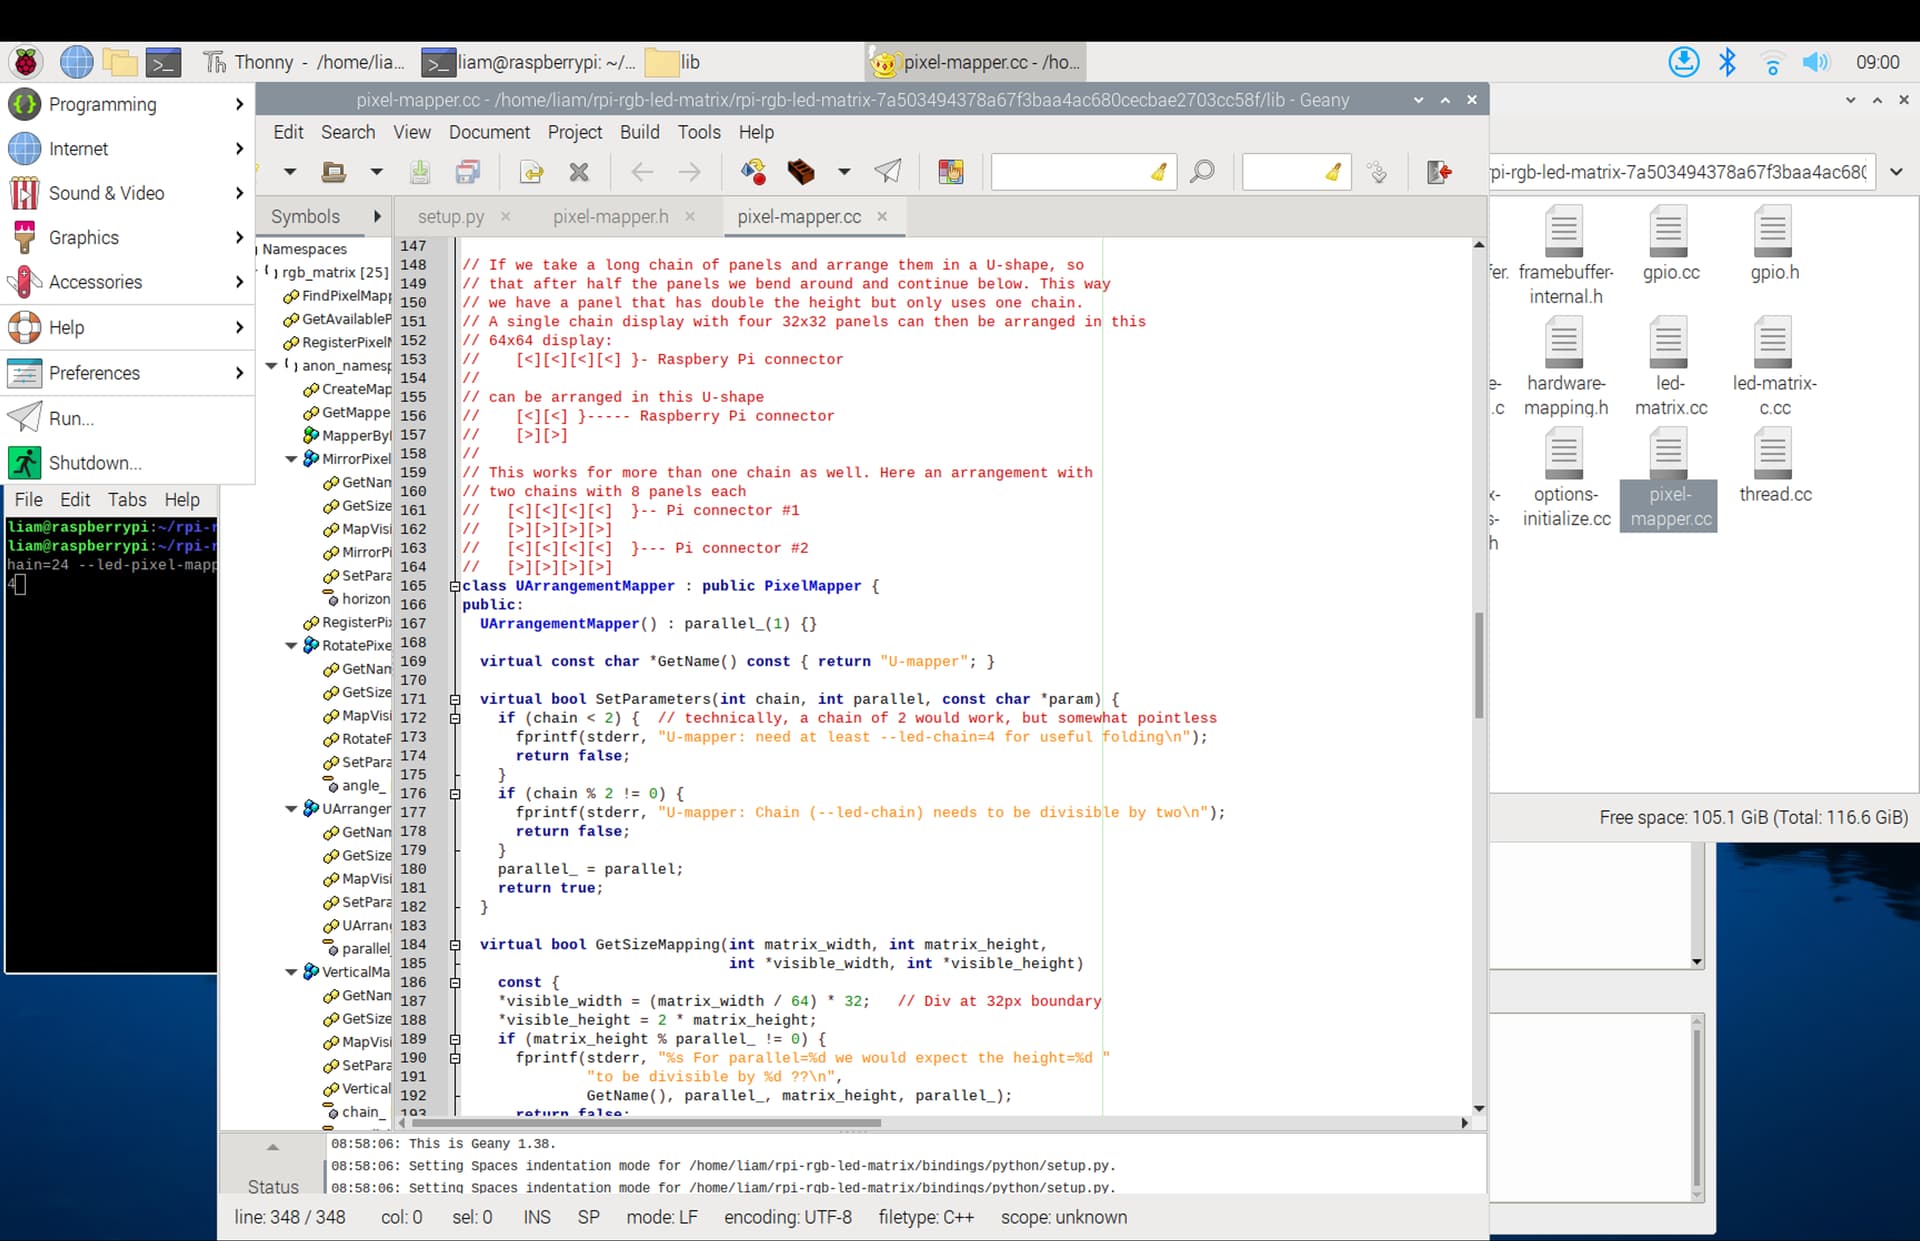
Task: Click the Save all files toolbar icon
Action: (468, 172)
